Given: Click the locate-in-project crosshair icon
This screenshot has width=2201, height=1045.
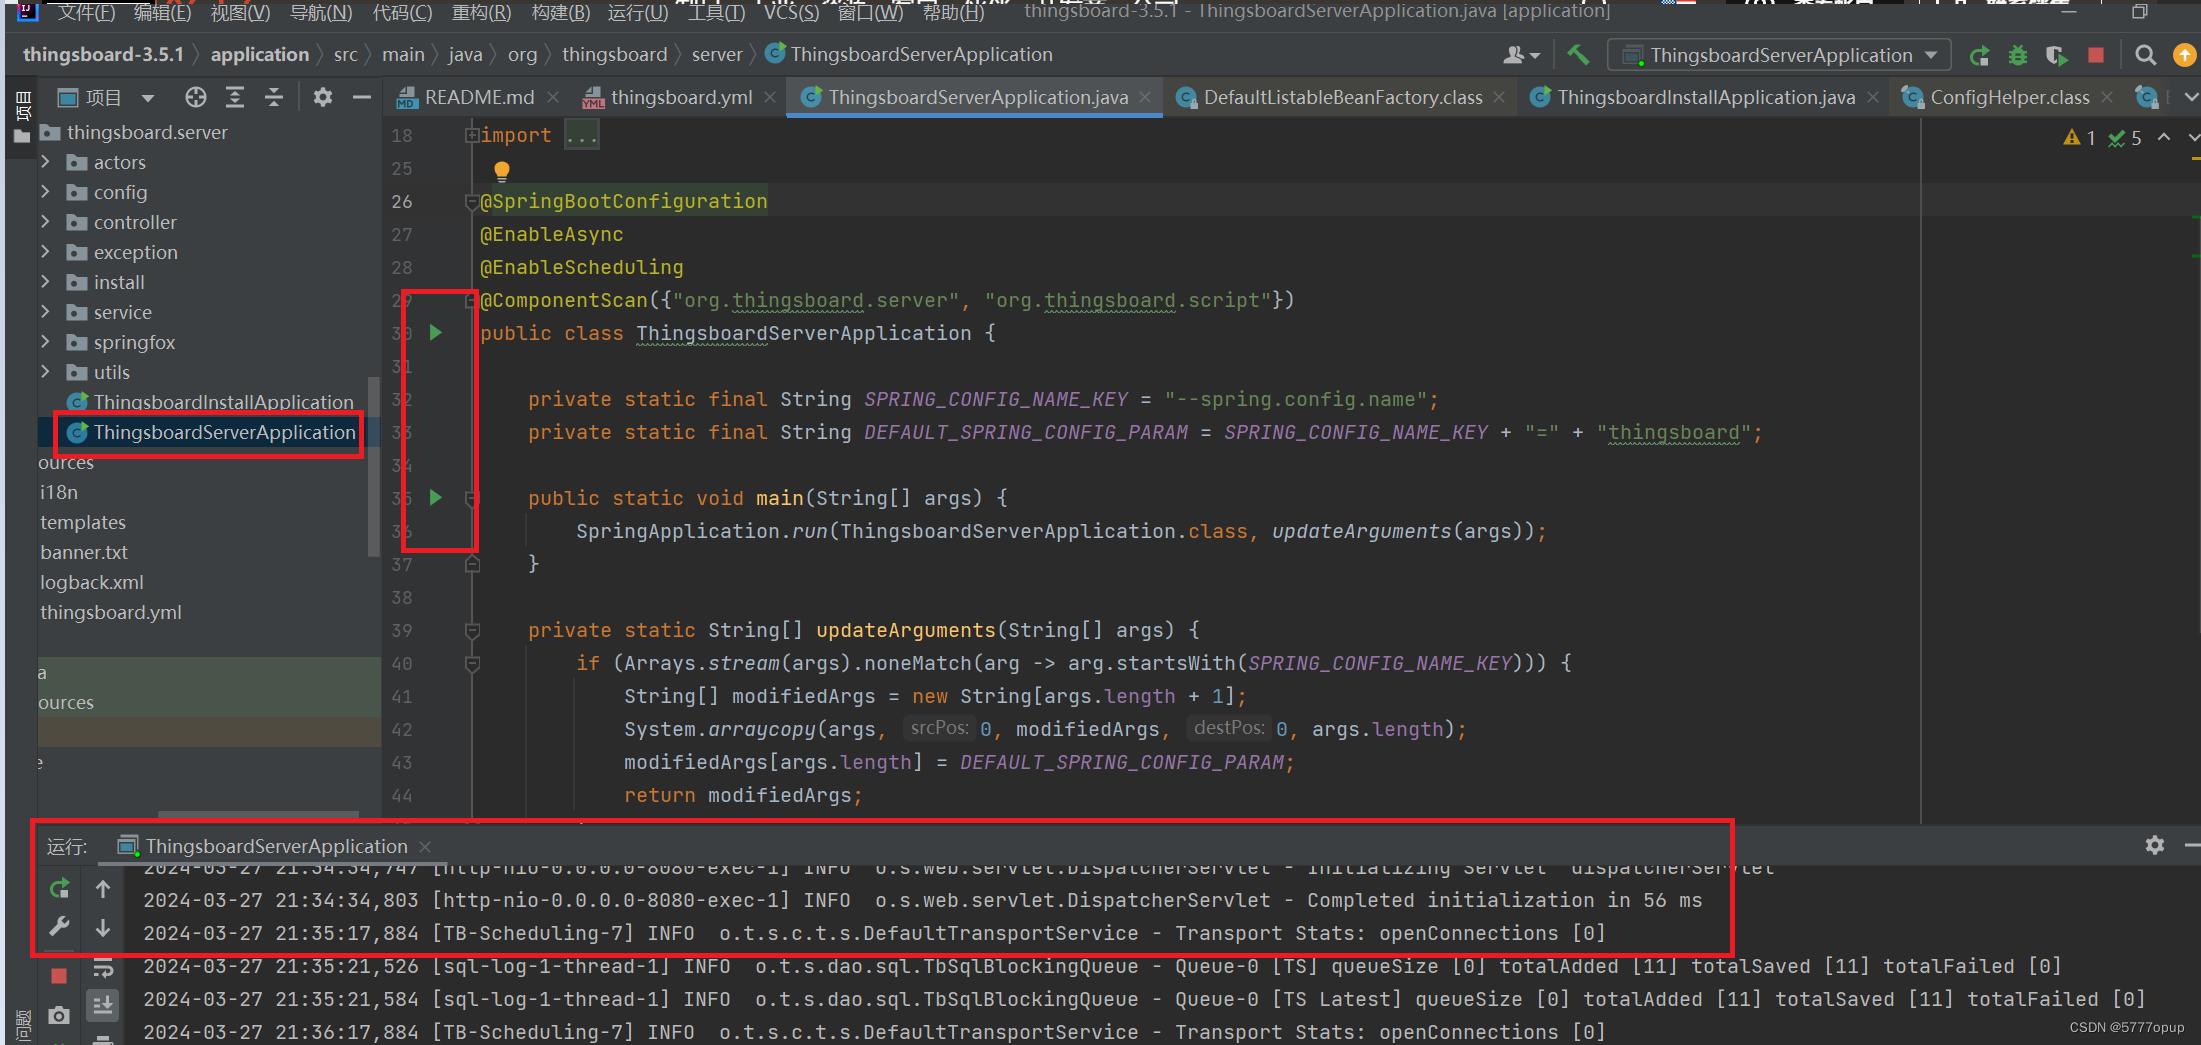Looking at the screenshot, I should [196, 97].
